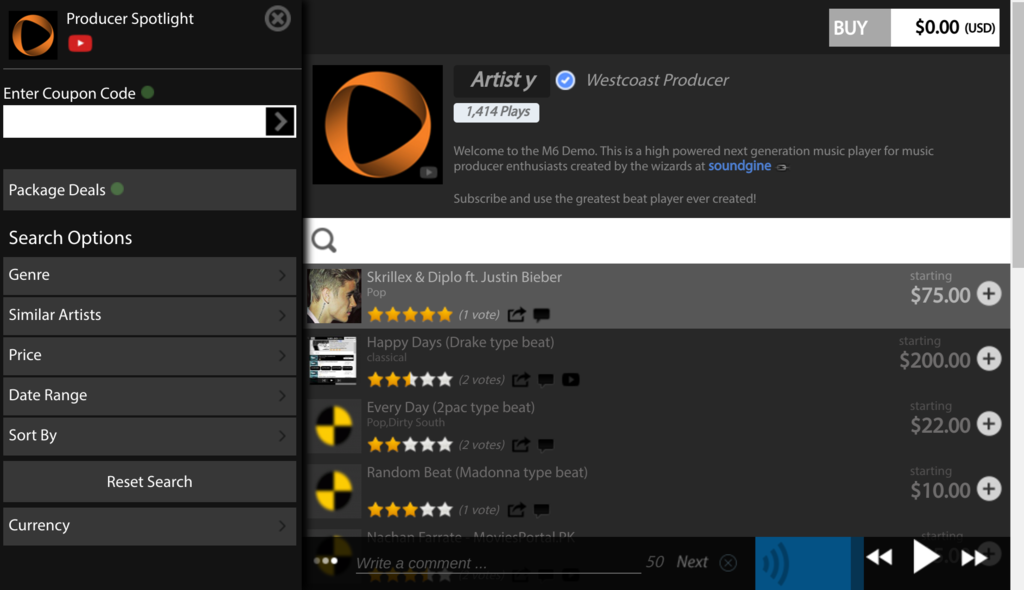Open comments for Happy Days track
The width and height of the screenshot is (1024, 590).
pyautogui.click(x=545, y=380)
